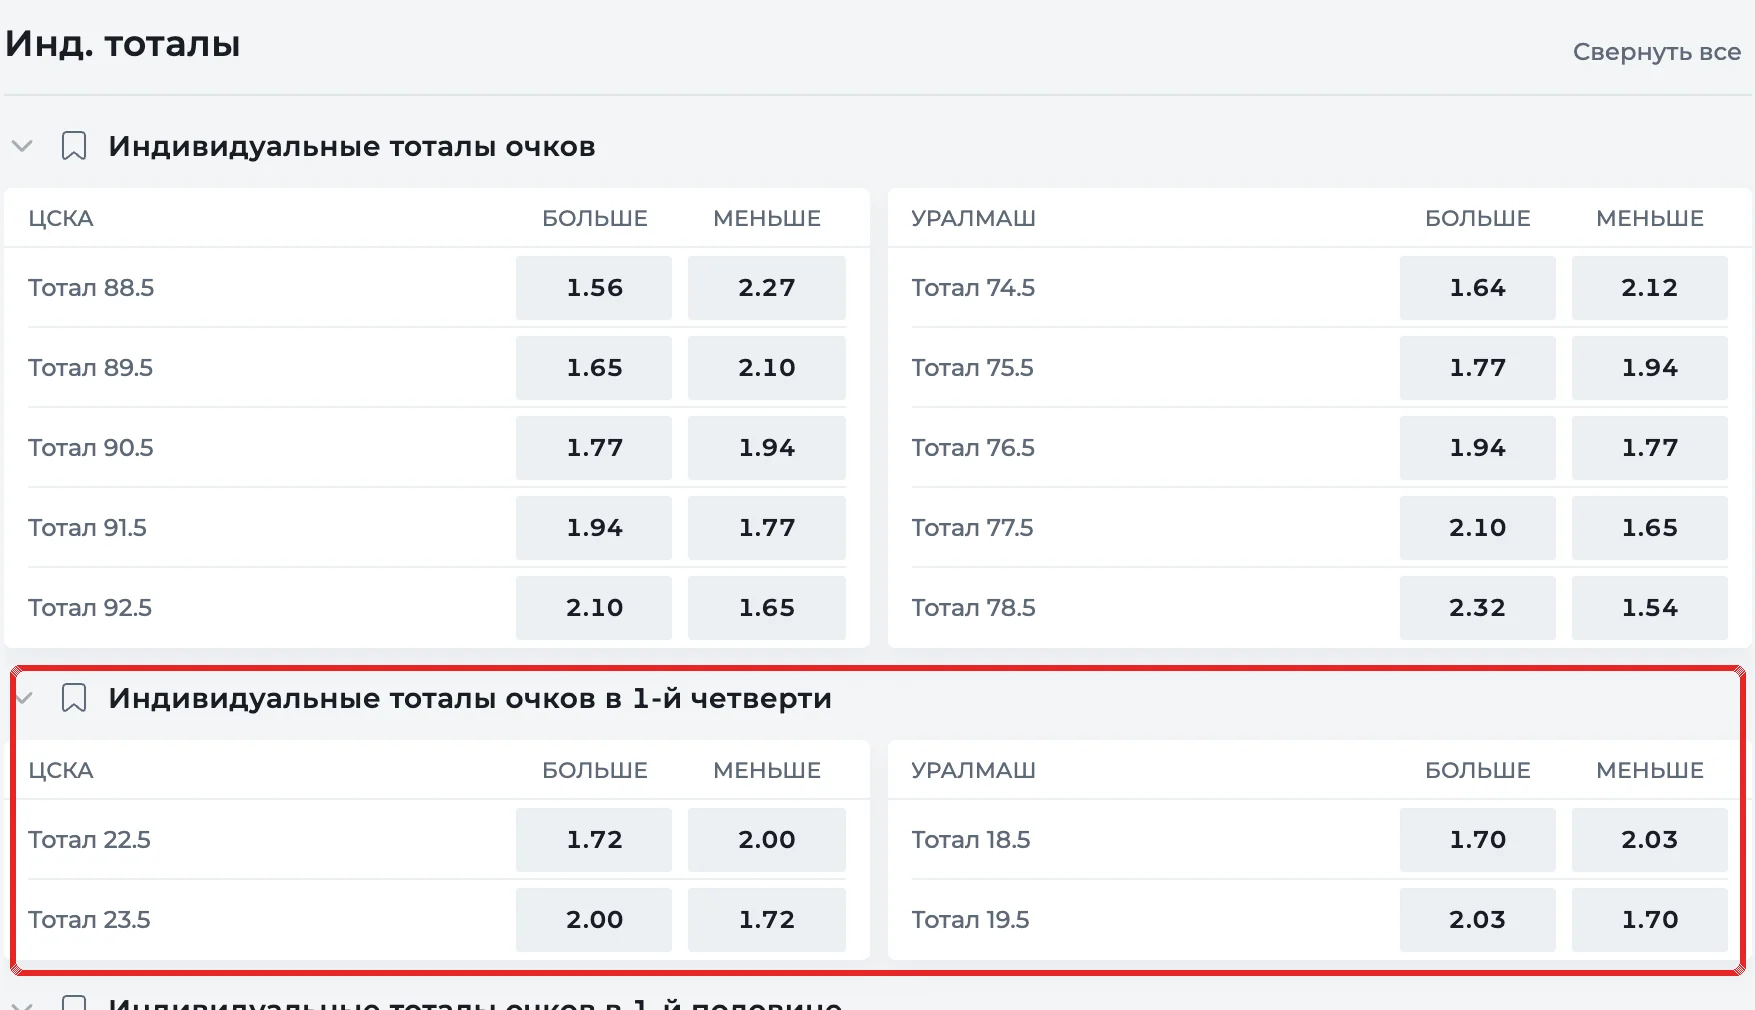Choose ЦСКА first-quarter Тотал 23.5 Меньше
Image resolution: width=1755 pixels, height=1010 pixels.
[767, 920]
